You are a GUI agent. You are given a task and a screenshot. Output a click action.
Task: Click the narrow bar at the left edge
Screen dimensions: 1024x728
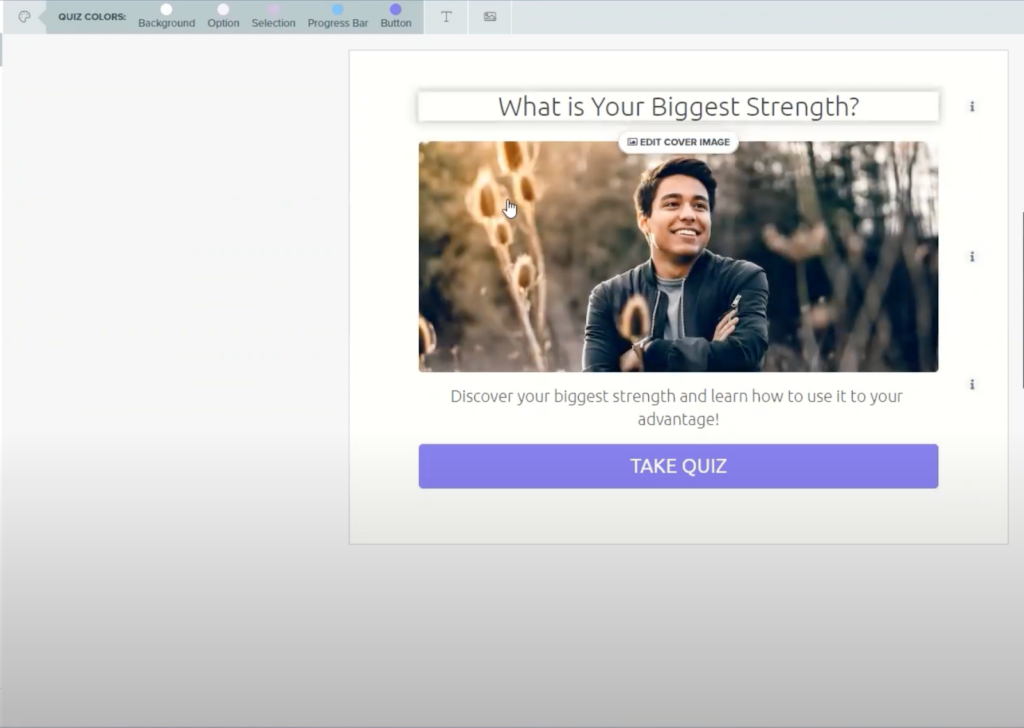coord(1,50)
